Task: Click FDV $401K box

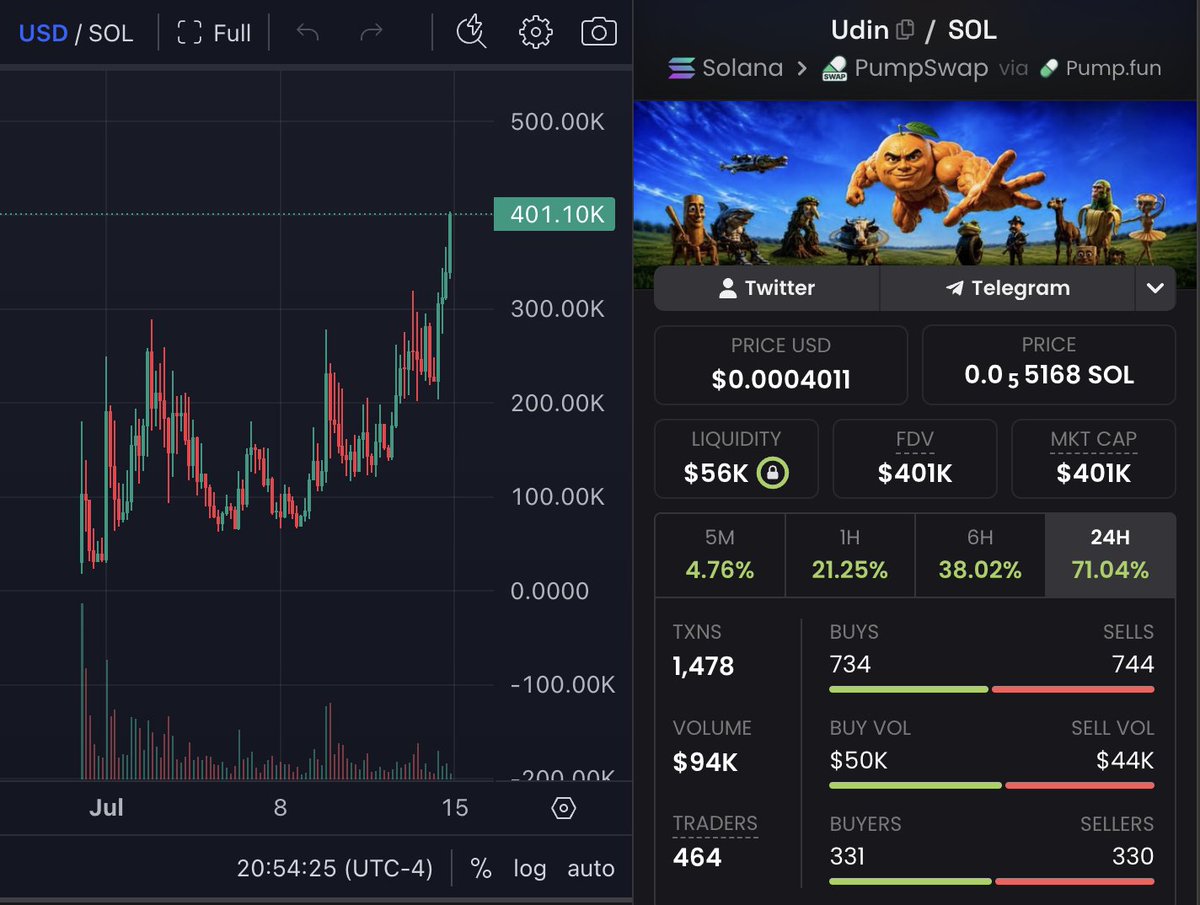Action: tap(915, 458)
